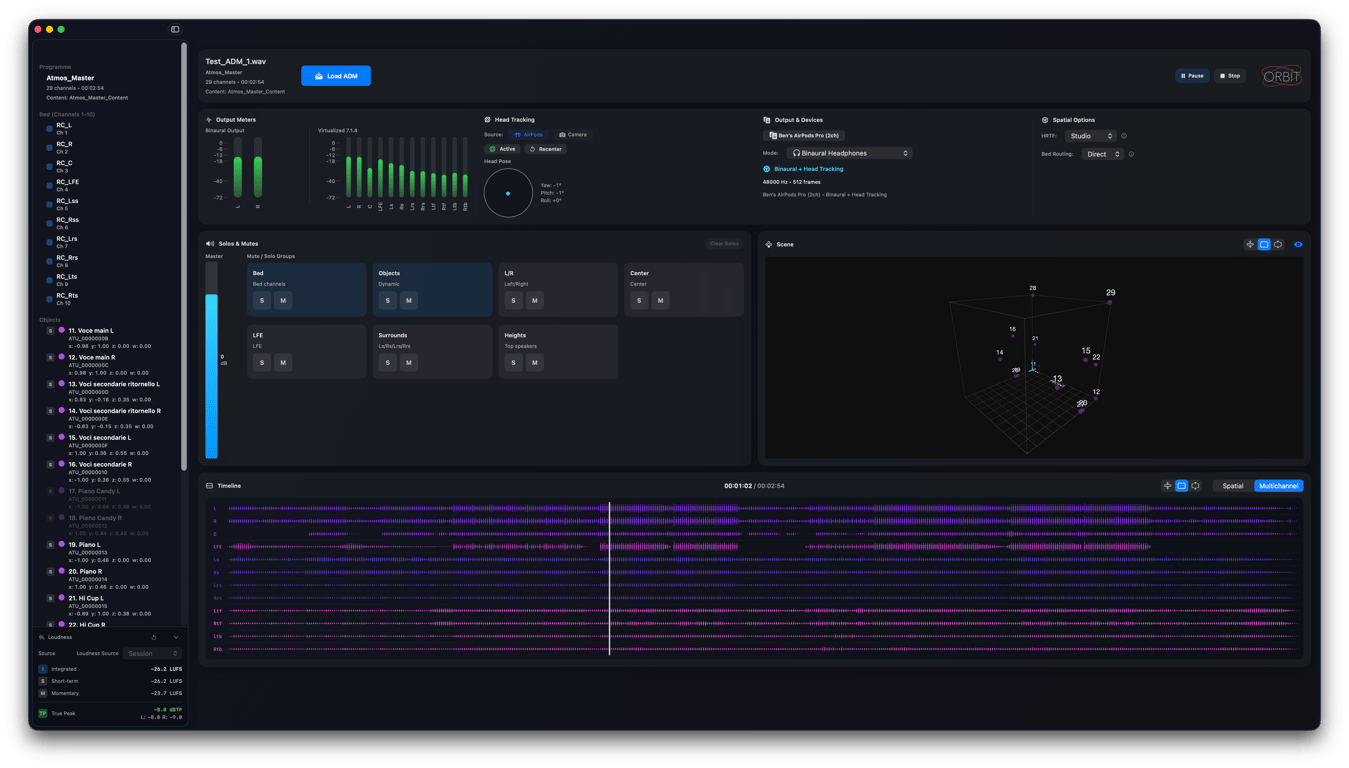Click the reset icon in the Loudness panel
1349x768 pixels.
154,637
